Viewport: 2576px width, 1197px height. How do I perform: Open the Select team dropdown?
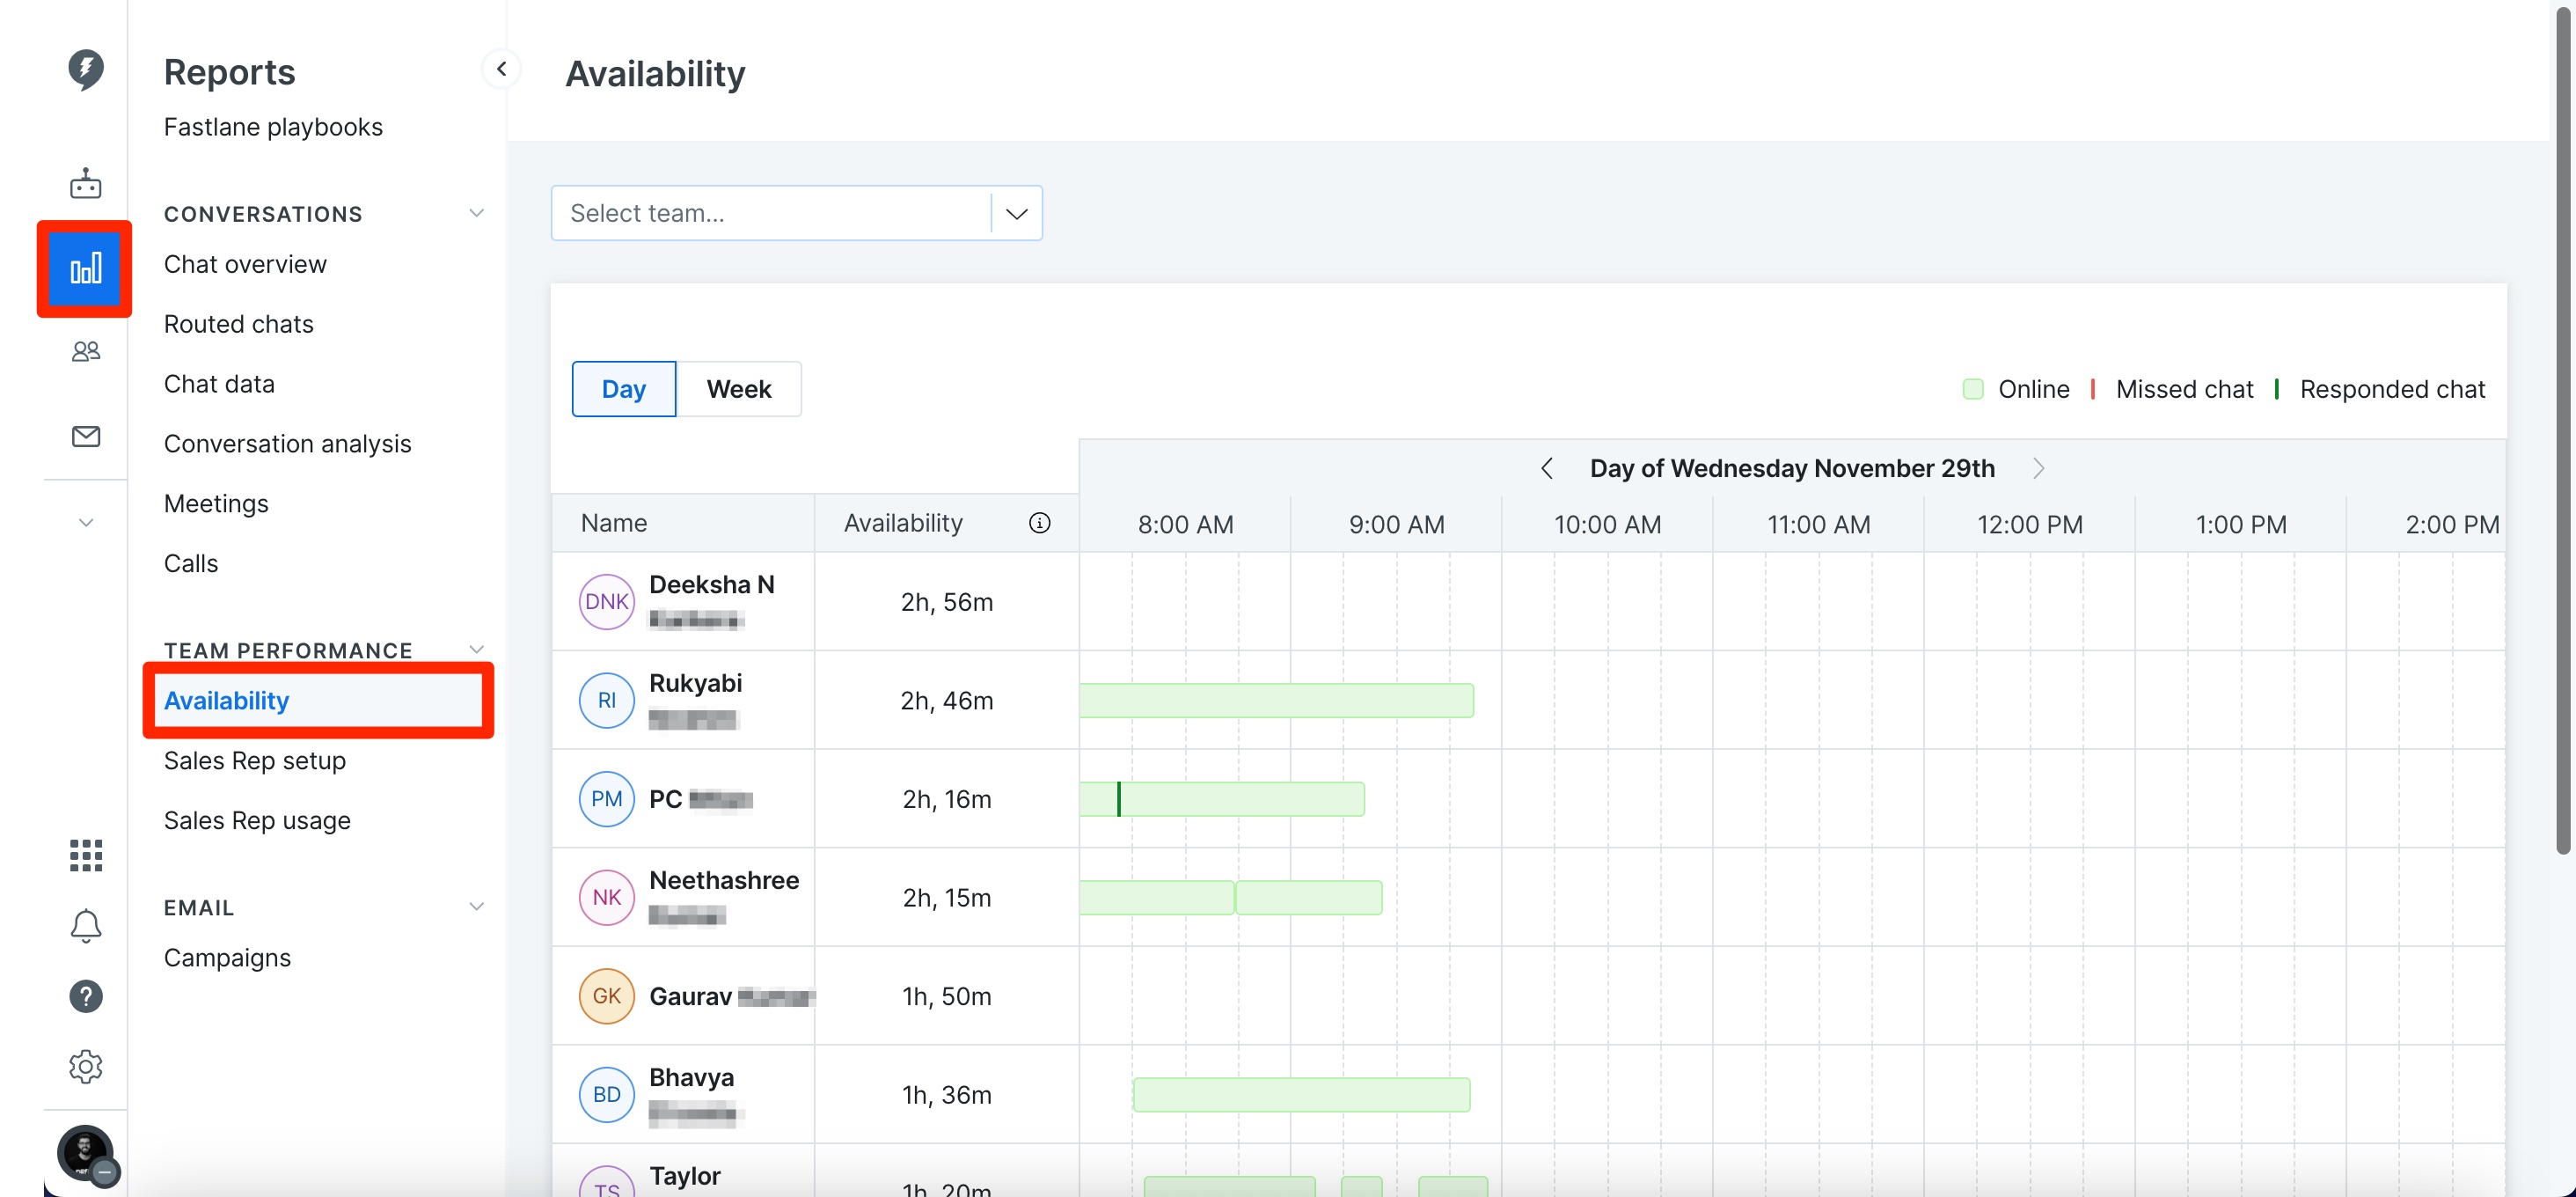point(797,213)
